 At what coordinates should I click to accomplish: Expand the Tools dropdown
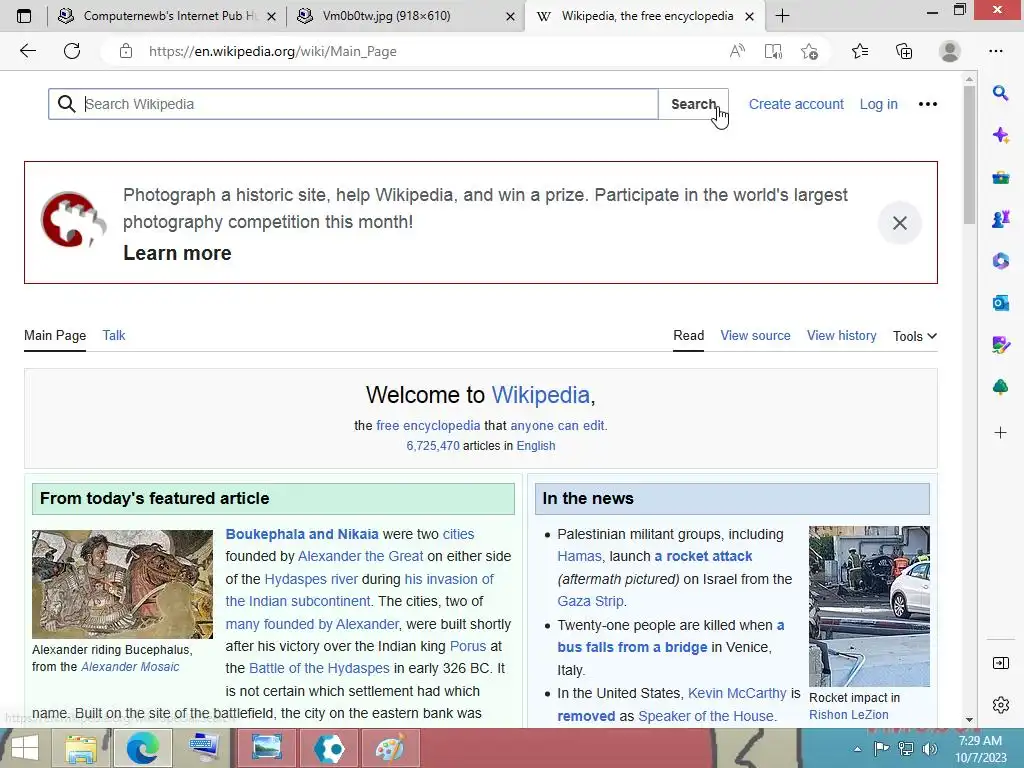pos(915,336)
